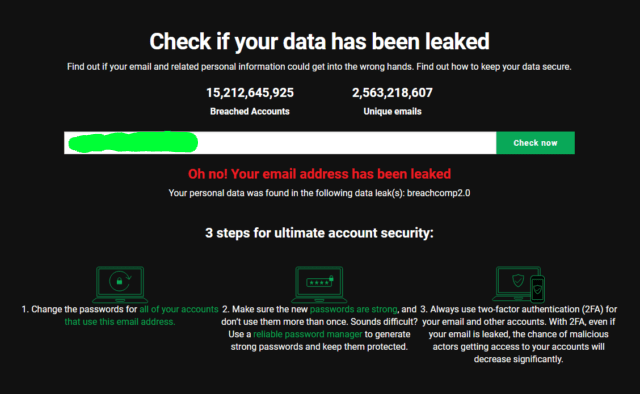Image resolution: width=640 pixels, height=394 pixels.
Task: Click the 'Check if your data has been leaked' heading
Action: point(319,42)
